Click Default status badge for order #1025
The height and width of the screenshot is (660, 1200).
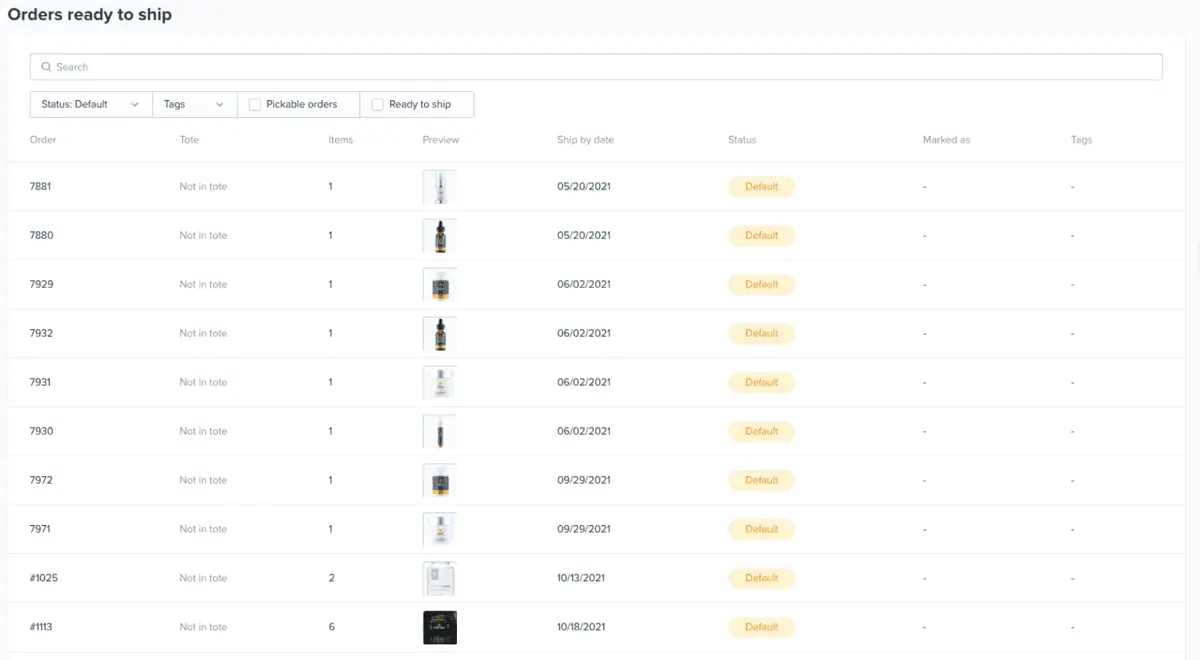(x=761, y=579)
